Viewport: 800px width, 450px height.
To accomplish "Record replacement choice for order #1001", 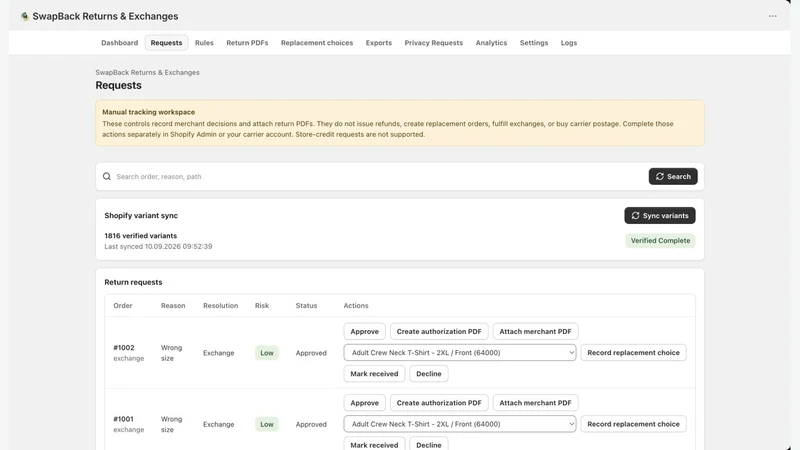I will click(633, 424).
